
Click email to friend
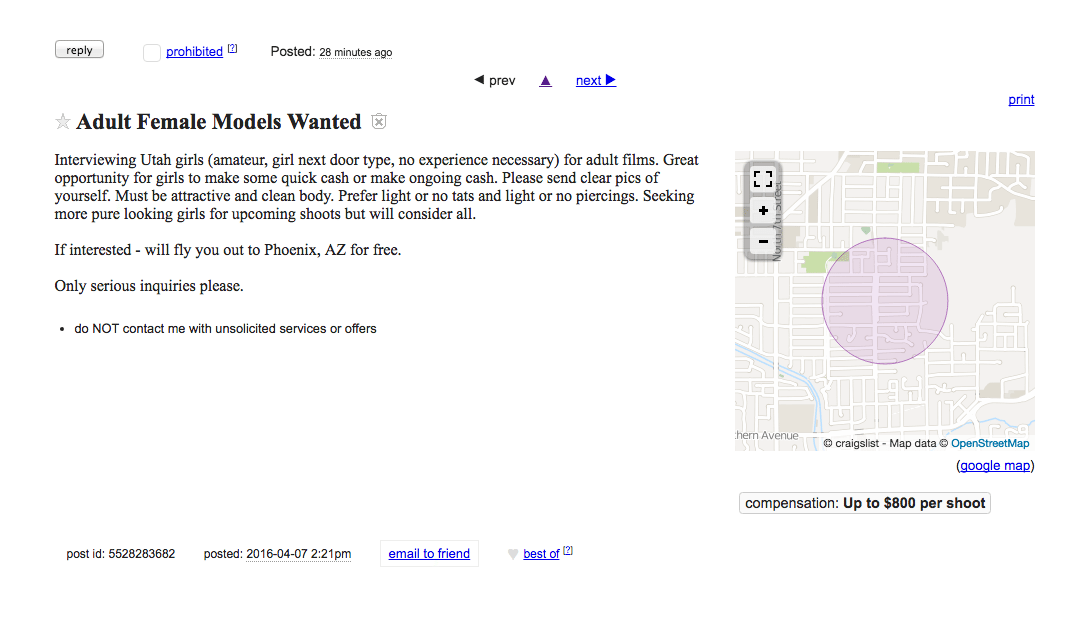[429, 554]
